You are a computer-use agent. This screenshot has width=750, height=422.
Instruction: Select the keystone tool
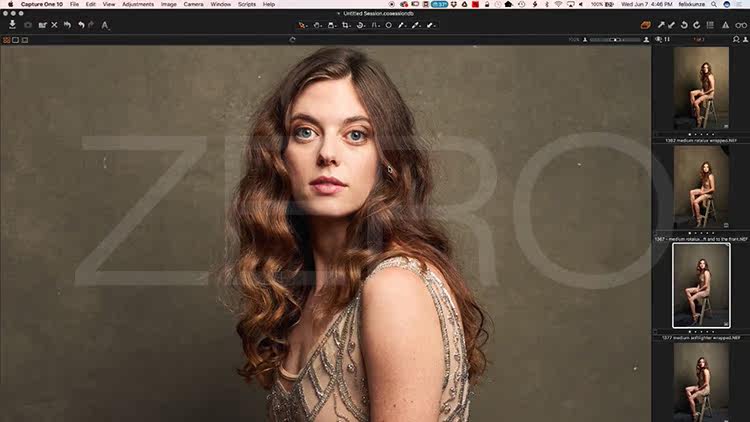[375, 25]
